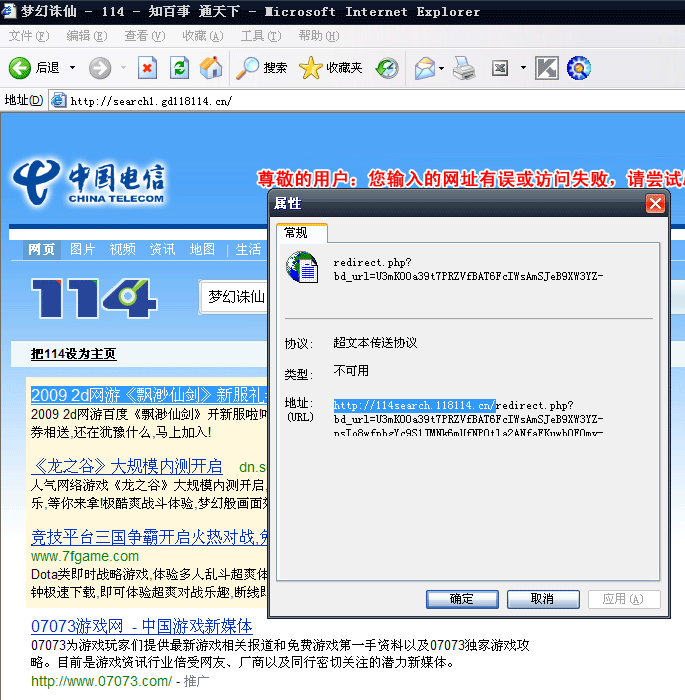Click the K toolbar icon
The image size is (685, 700).
point(547,68)
